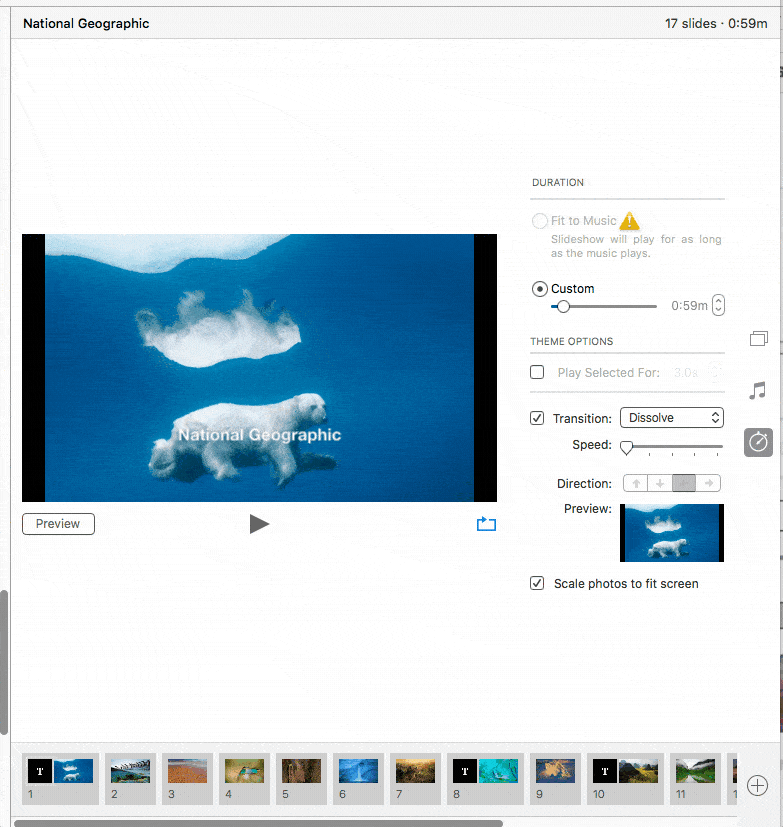783x827 pixels.
Task: Select slide 9 thumbnail
Action: [555, 771]
